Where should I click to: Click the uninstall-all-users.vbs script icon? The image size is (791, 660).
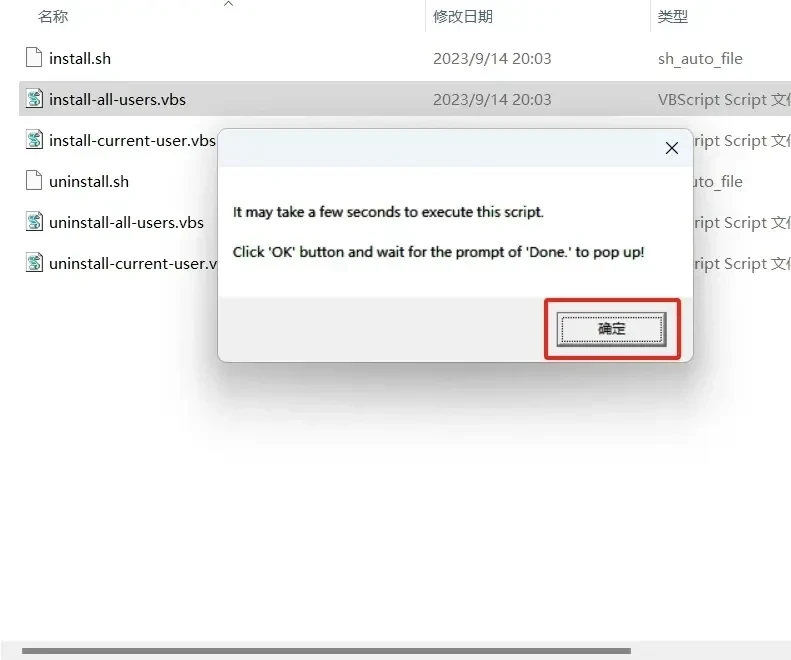[x=34, y=222]
